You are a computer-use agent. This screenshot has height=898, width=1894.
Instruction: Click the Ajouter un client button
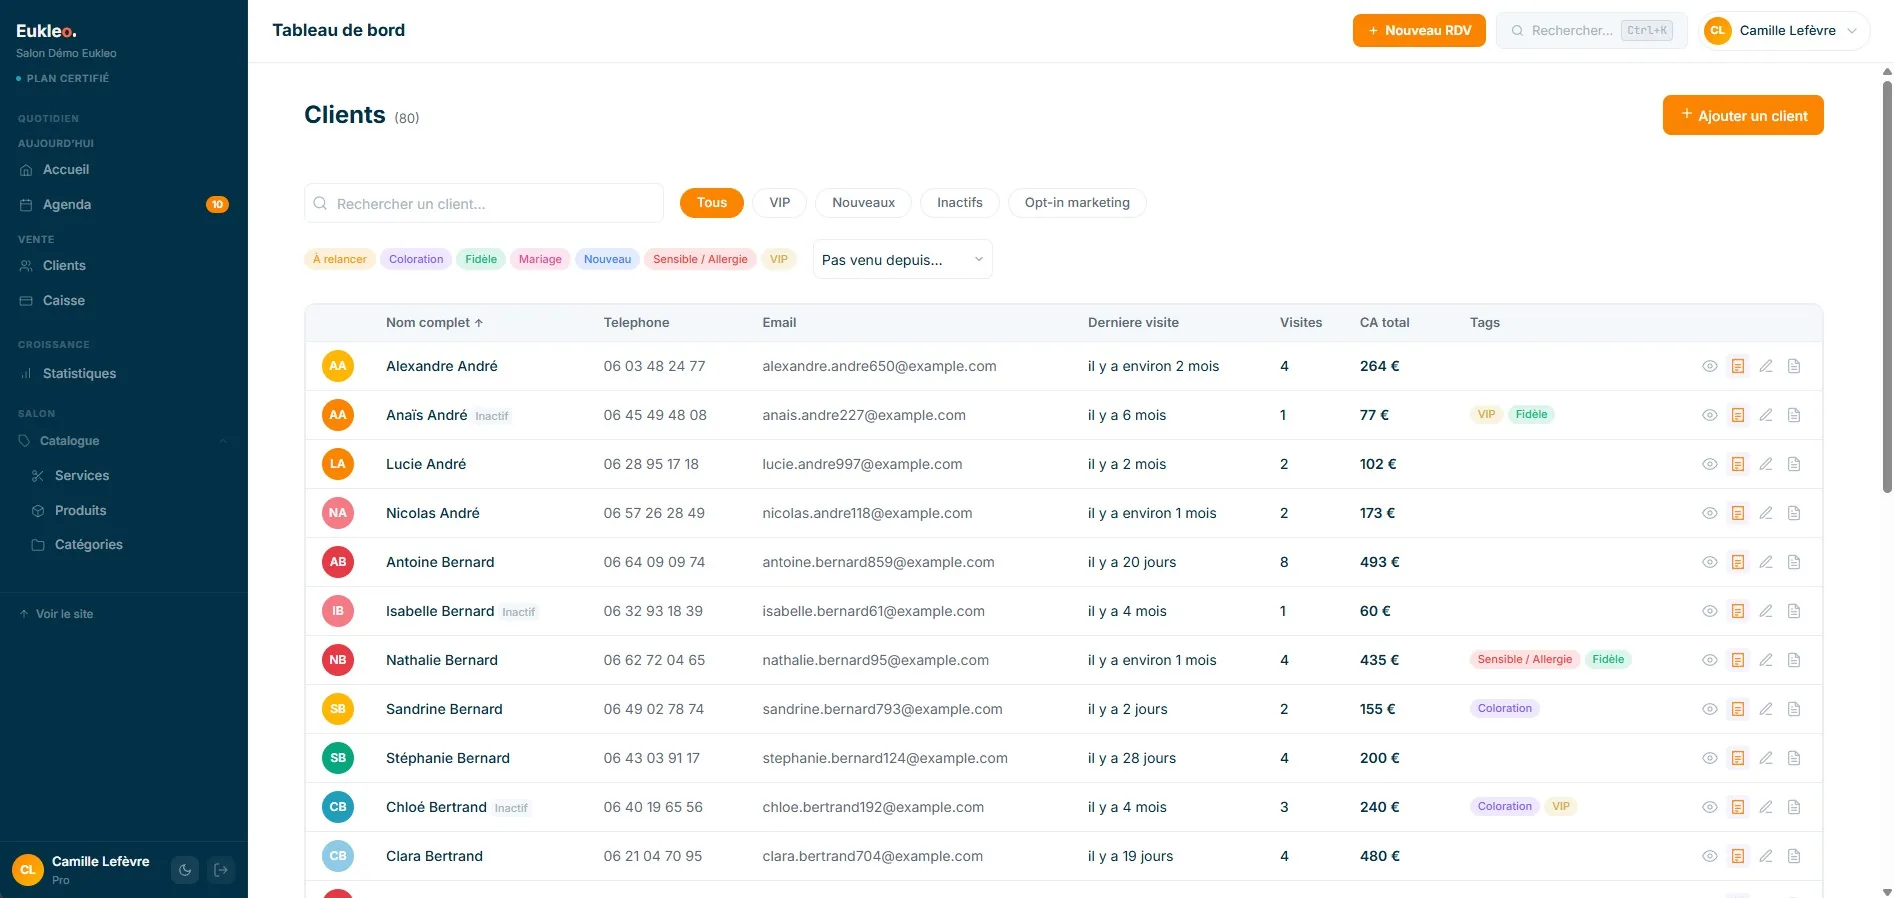tap(1743, 115)
